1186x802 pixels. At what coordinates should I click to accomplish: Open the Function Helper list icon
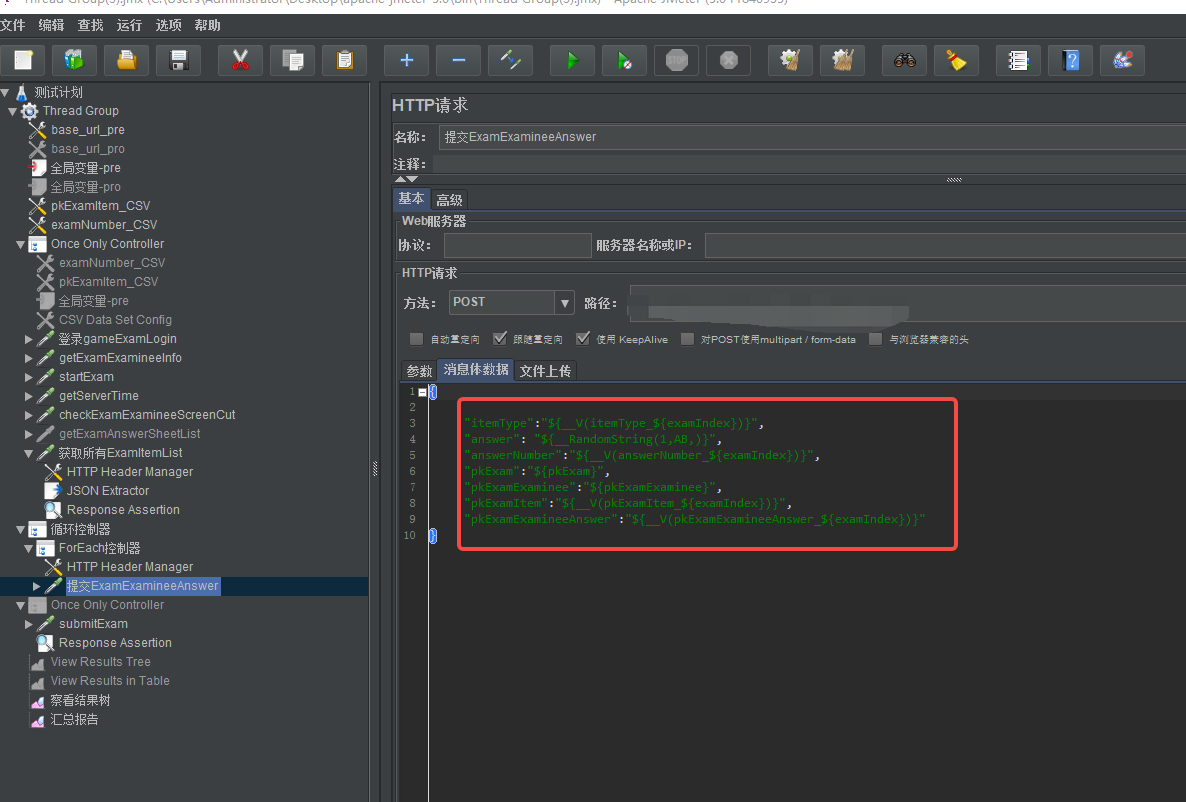coord(1019,61)
